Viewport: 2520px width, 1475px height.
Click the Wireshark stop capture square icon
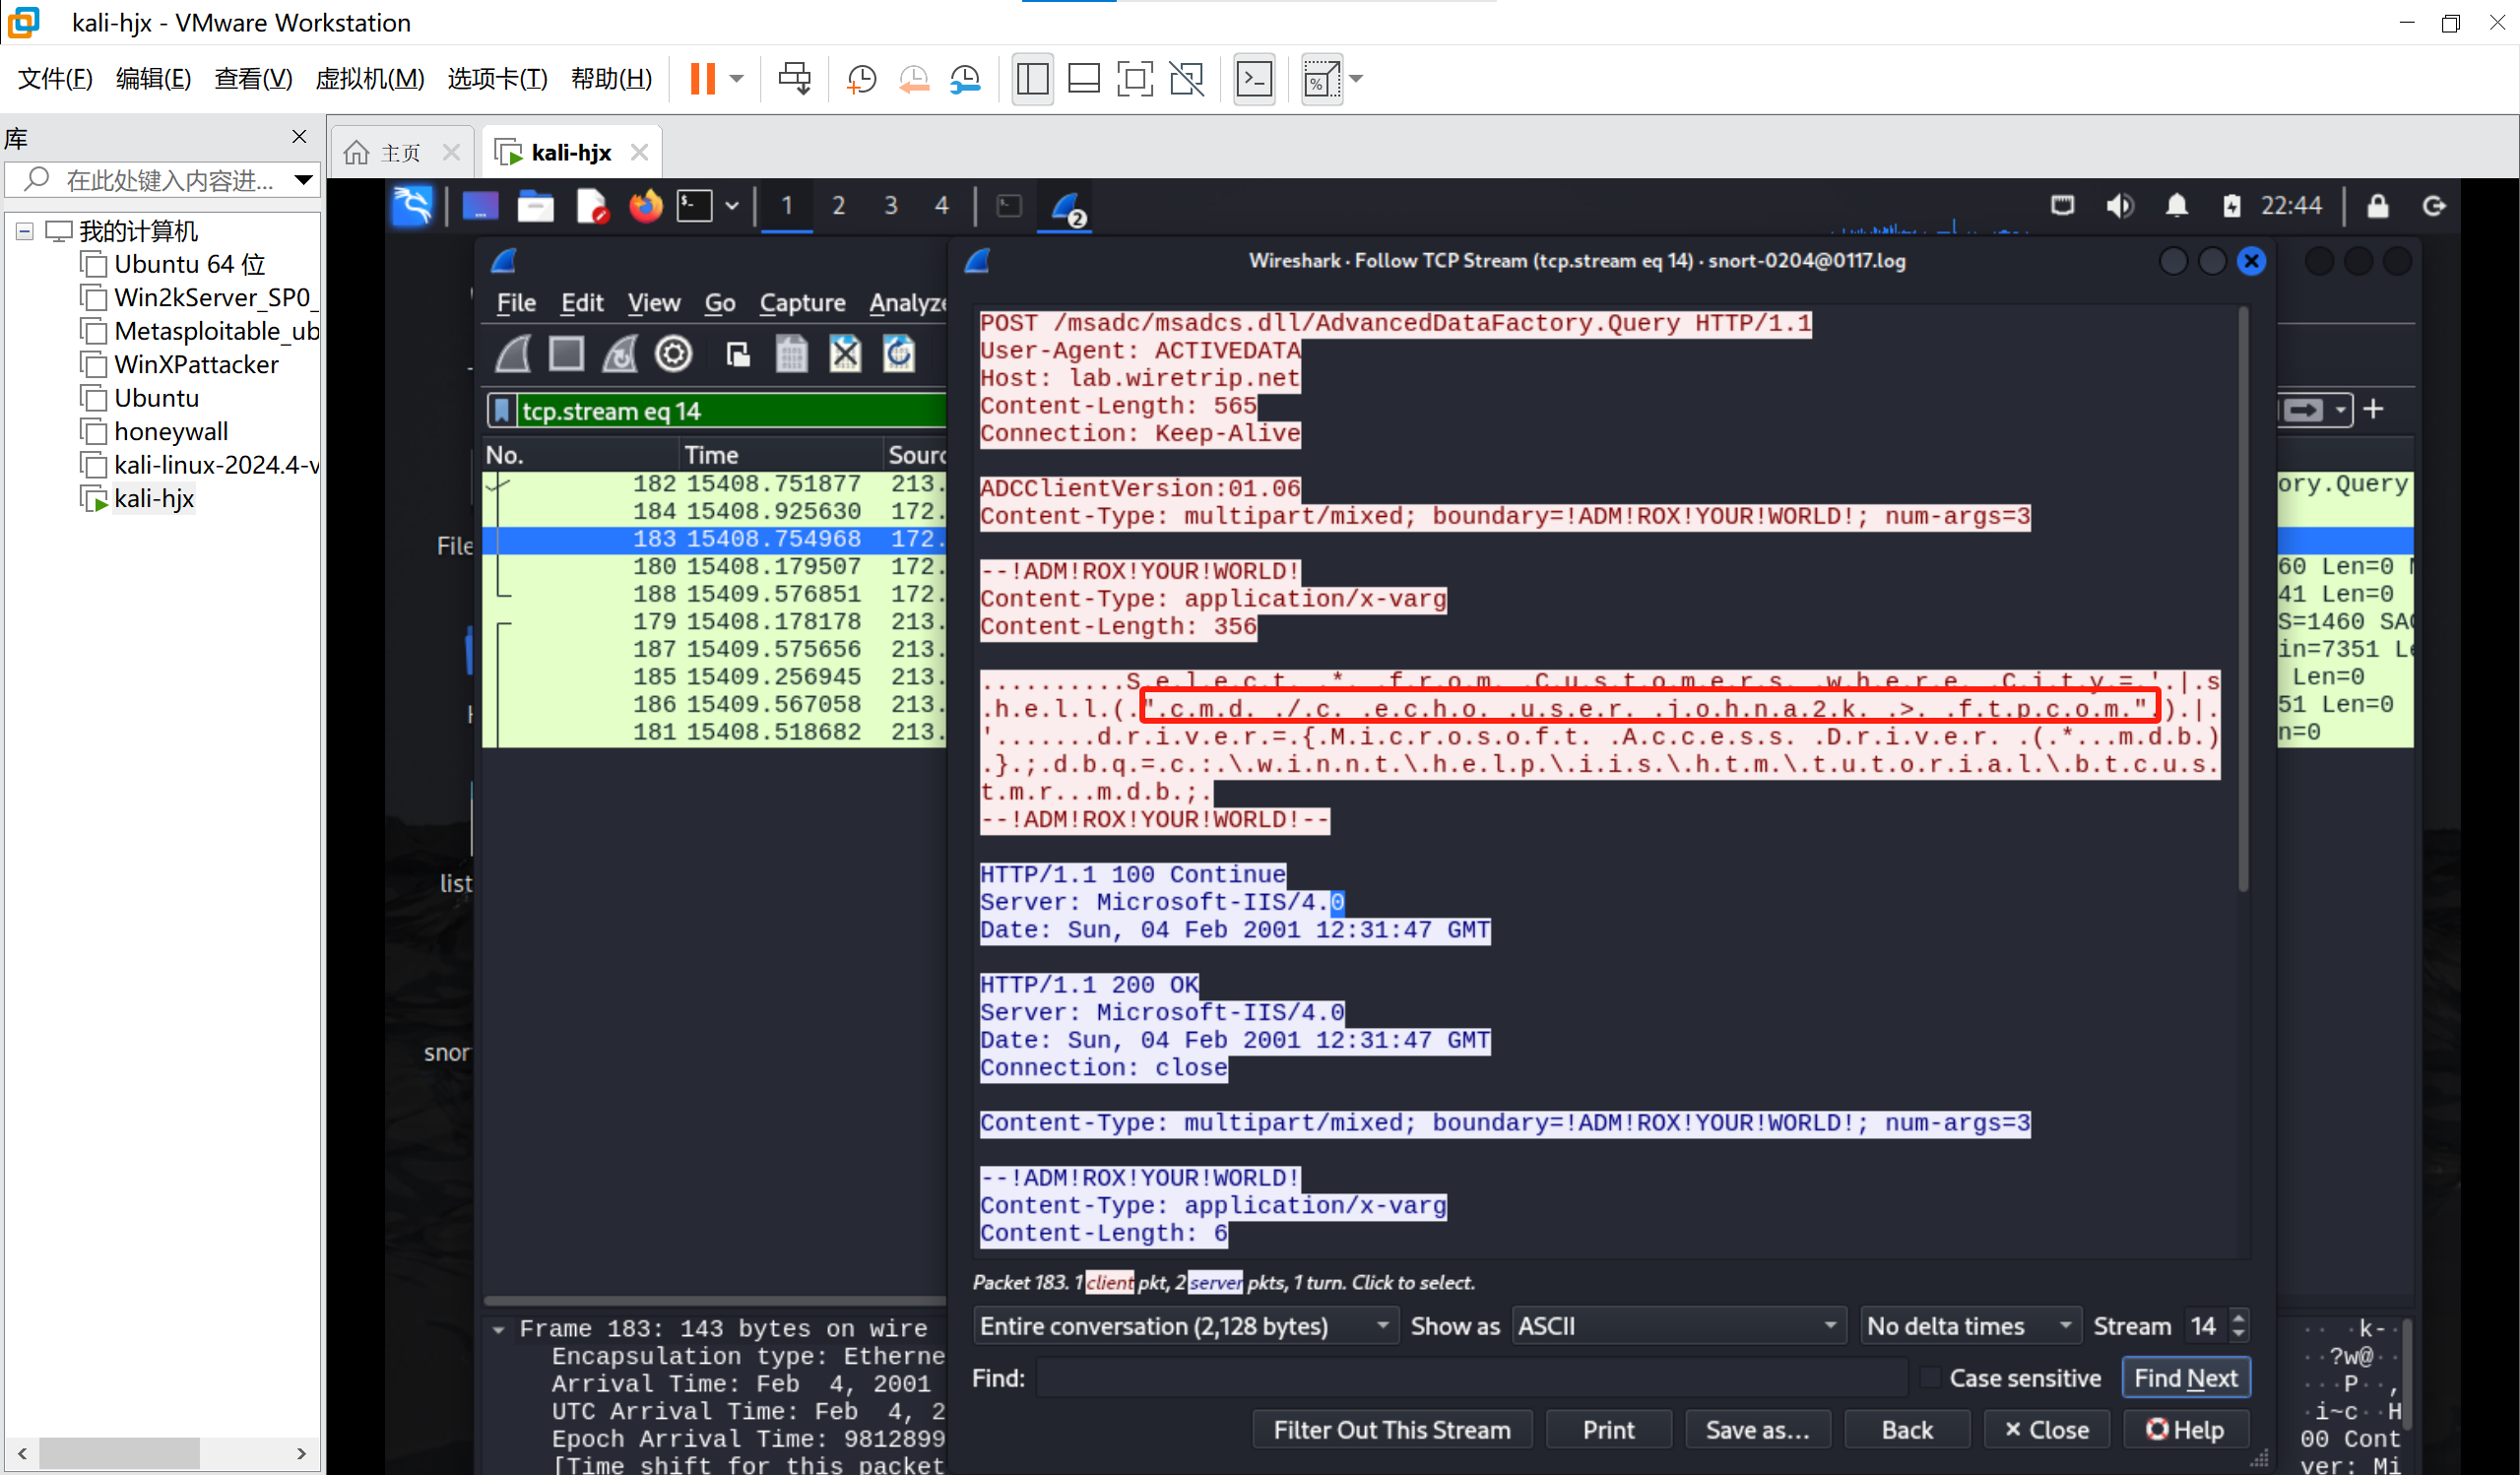567,354
